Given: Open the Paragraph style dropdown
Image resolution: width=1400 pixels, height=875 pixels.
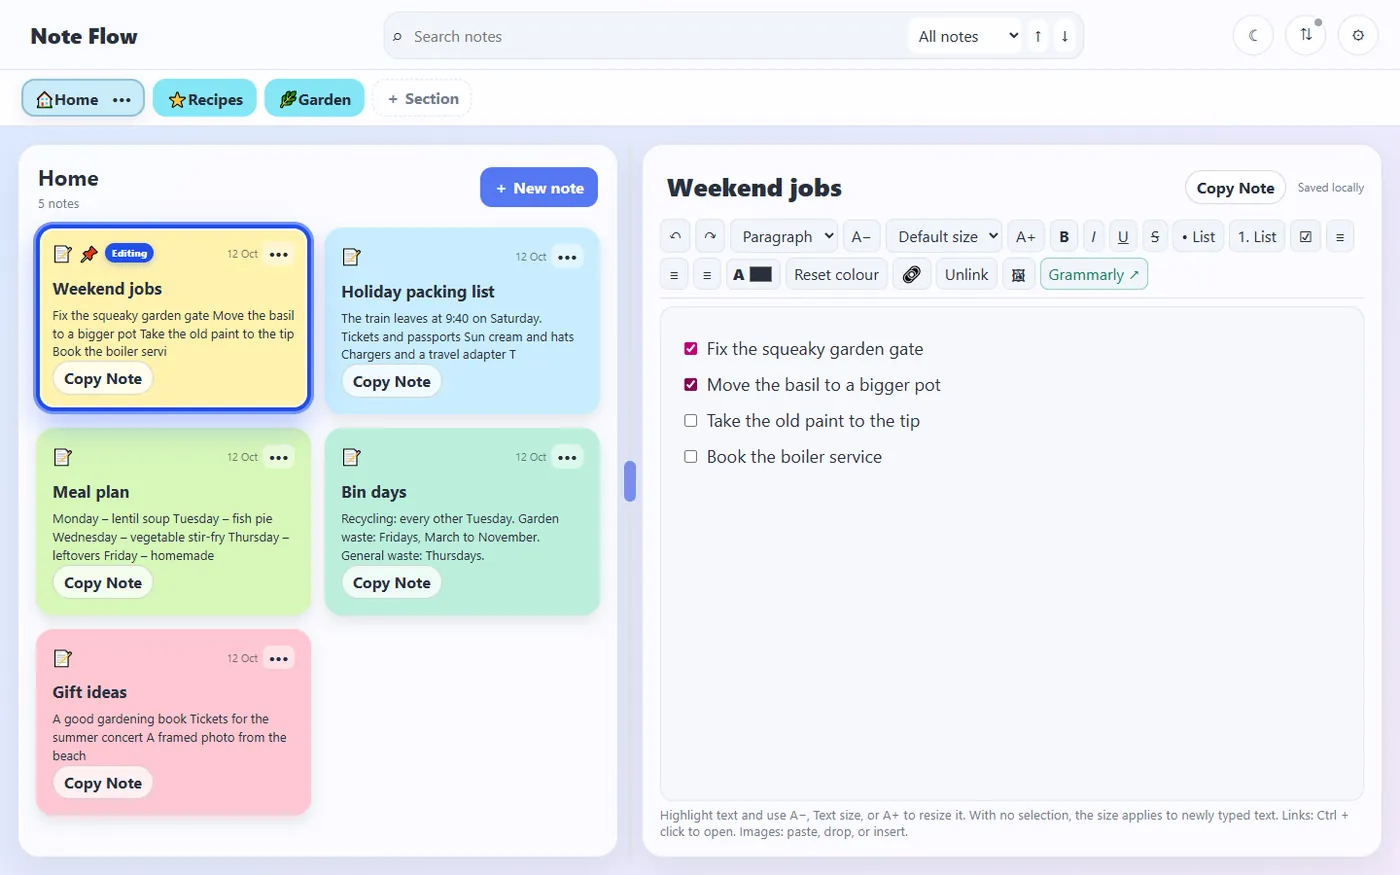Looking at the screenshot, I should point(784,236).
